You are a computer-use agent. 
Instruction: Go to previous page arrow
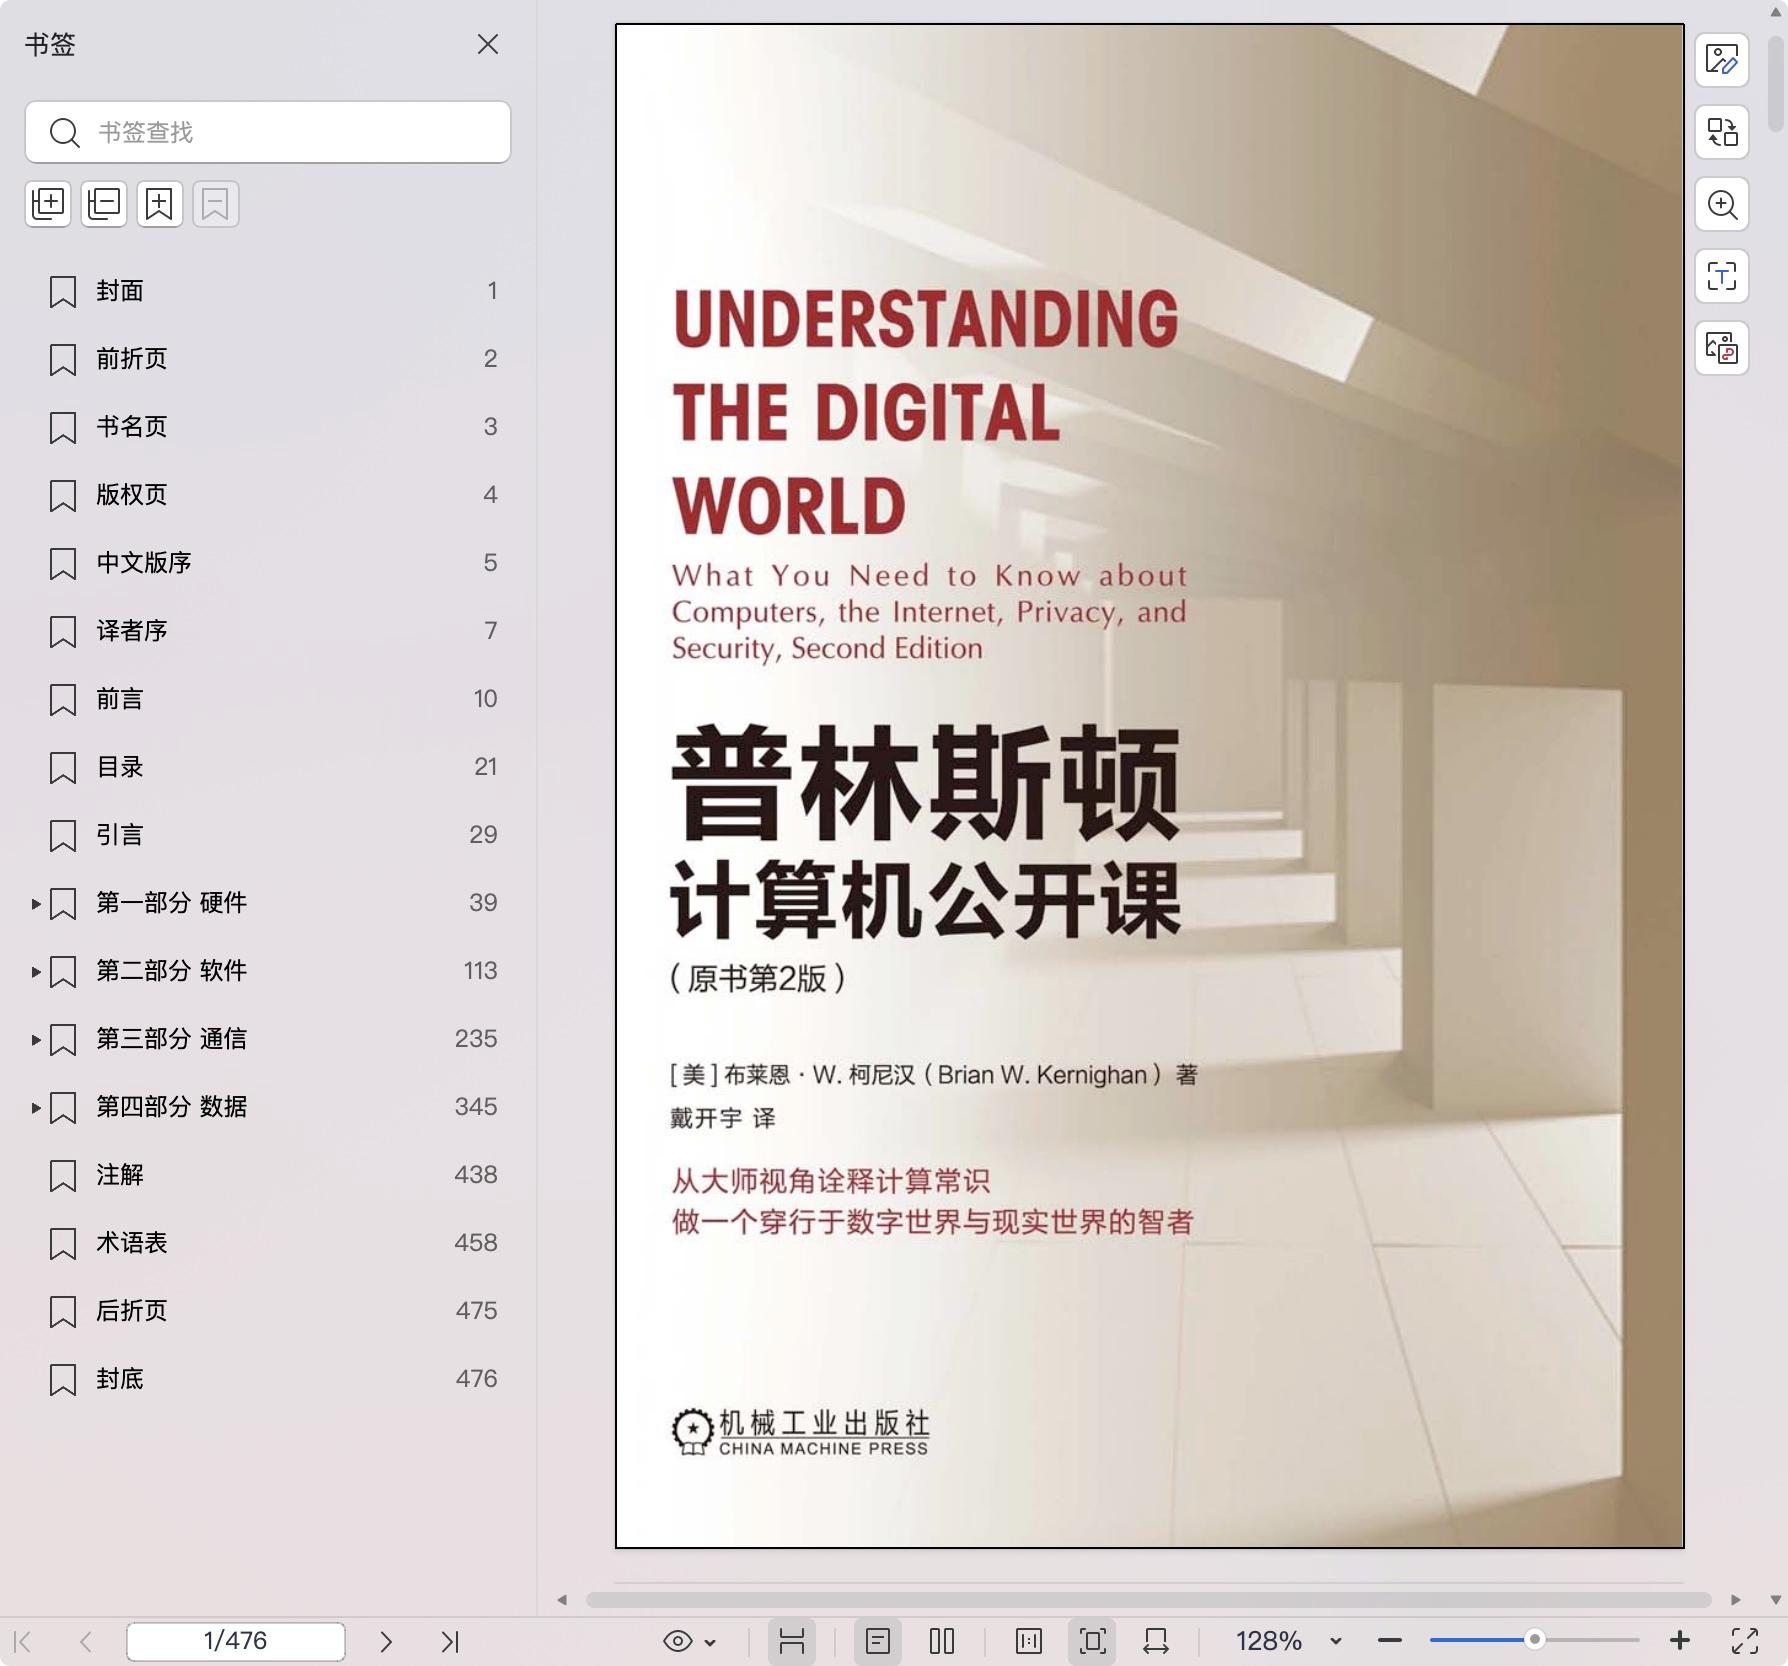[x=86, y=1641]
